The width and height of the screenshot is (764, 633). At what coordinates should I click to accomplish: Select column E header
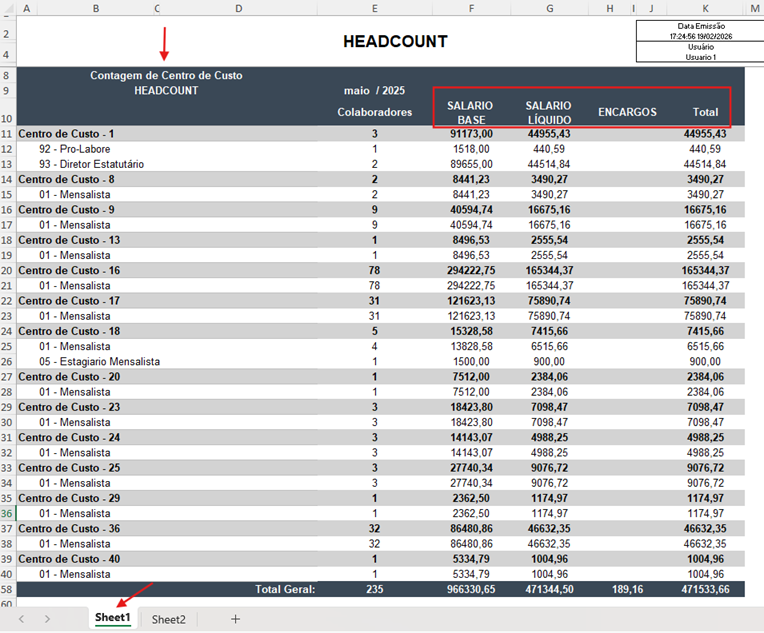point(374,8)
